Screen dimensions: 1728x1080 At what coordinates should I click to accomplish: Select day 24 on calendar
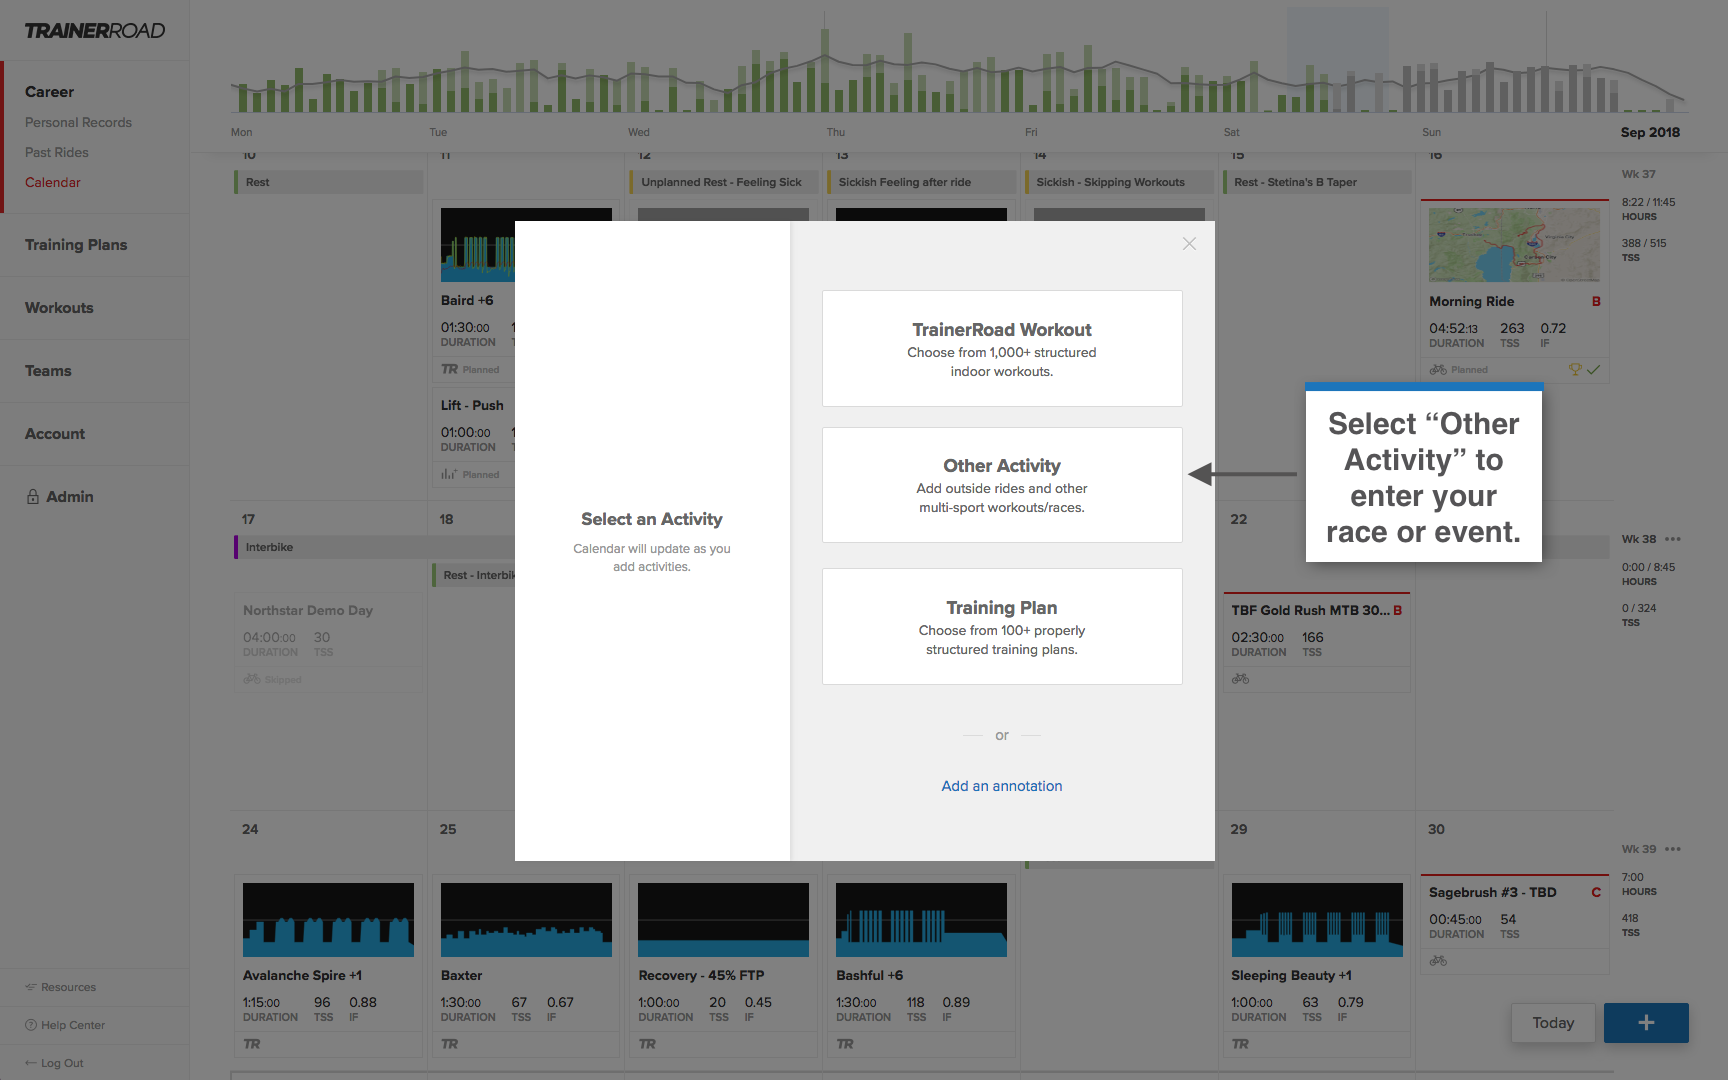click(x=250, y=829)
